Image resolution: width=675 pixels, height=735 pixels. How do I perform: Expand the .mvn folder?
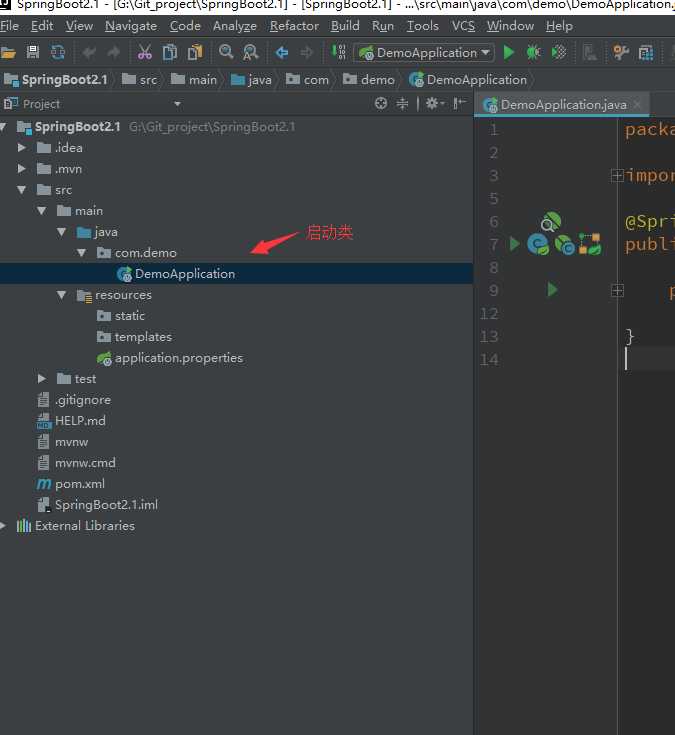tap(22, 169)
